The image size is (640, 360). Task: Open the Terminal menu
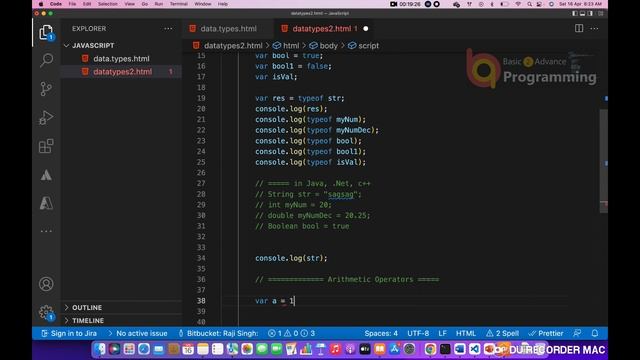pos(178,4)
